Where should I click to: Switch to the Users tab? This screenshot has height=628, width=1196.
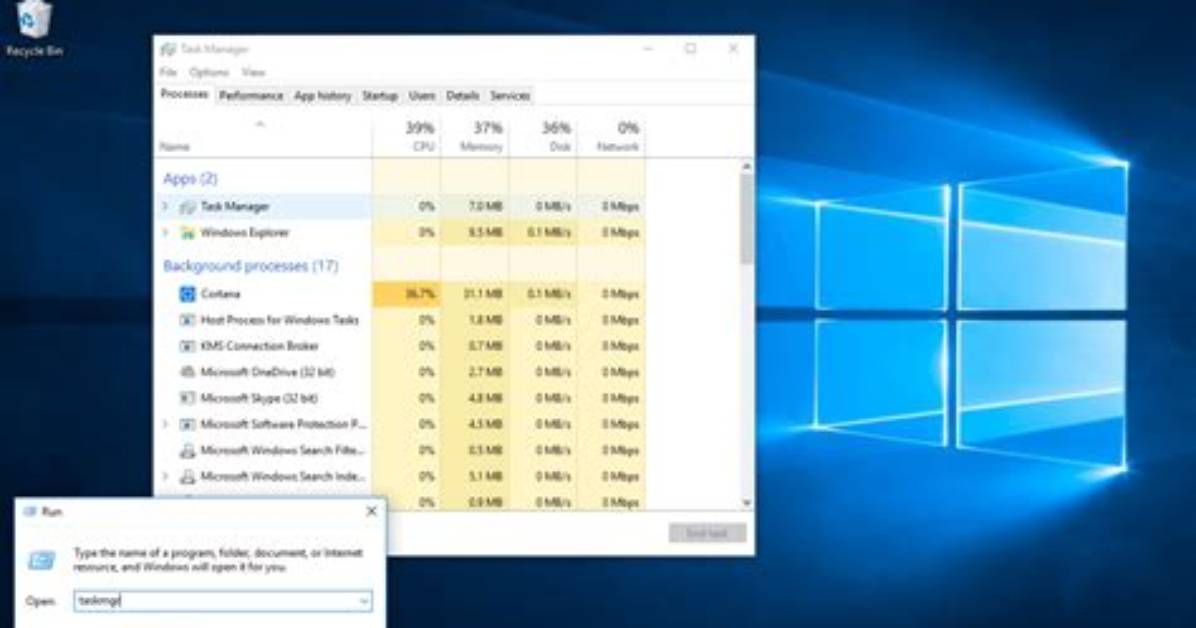pos(422,96)
